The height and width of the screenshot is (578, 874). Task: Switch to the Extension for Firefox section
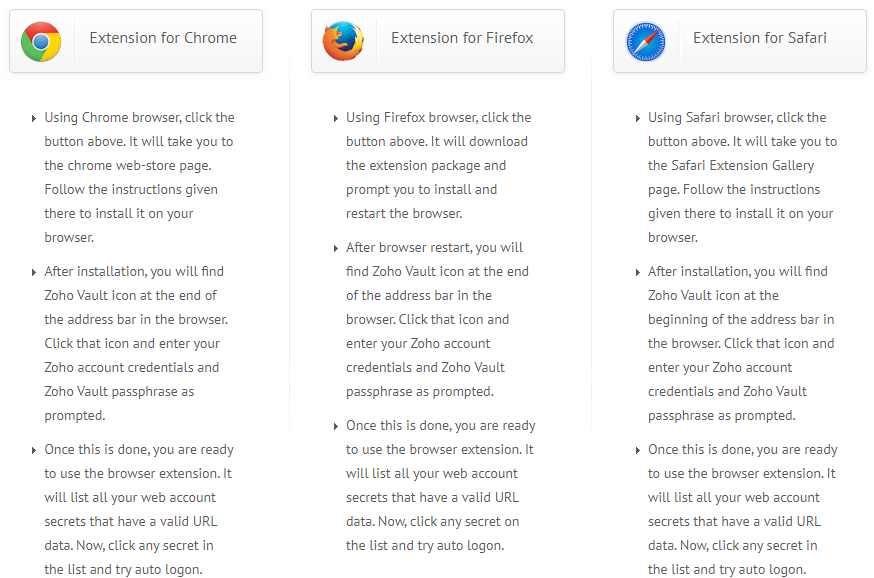click(x=437, y=40)
